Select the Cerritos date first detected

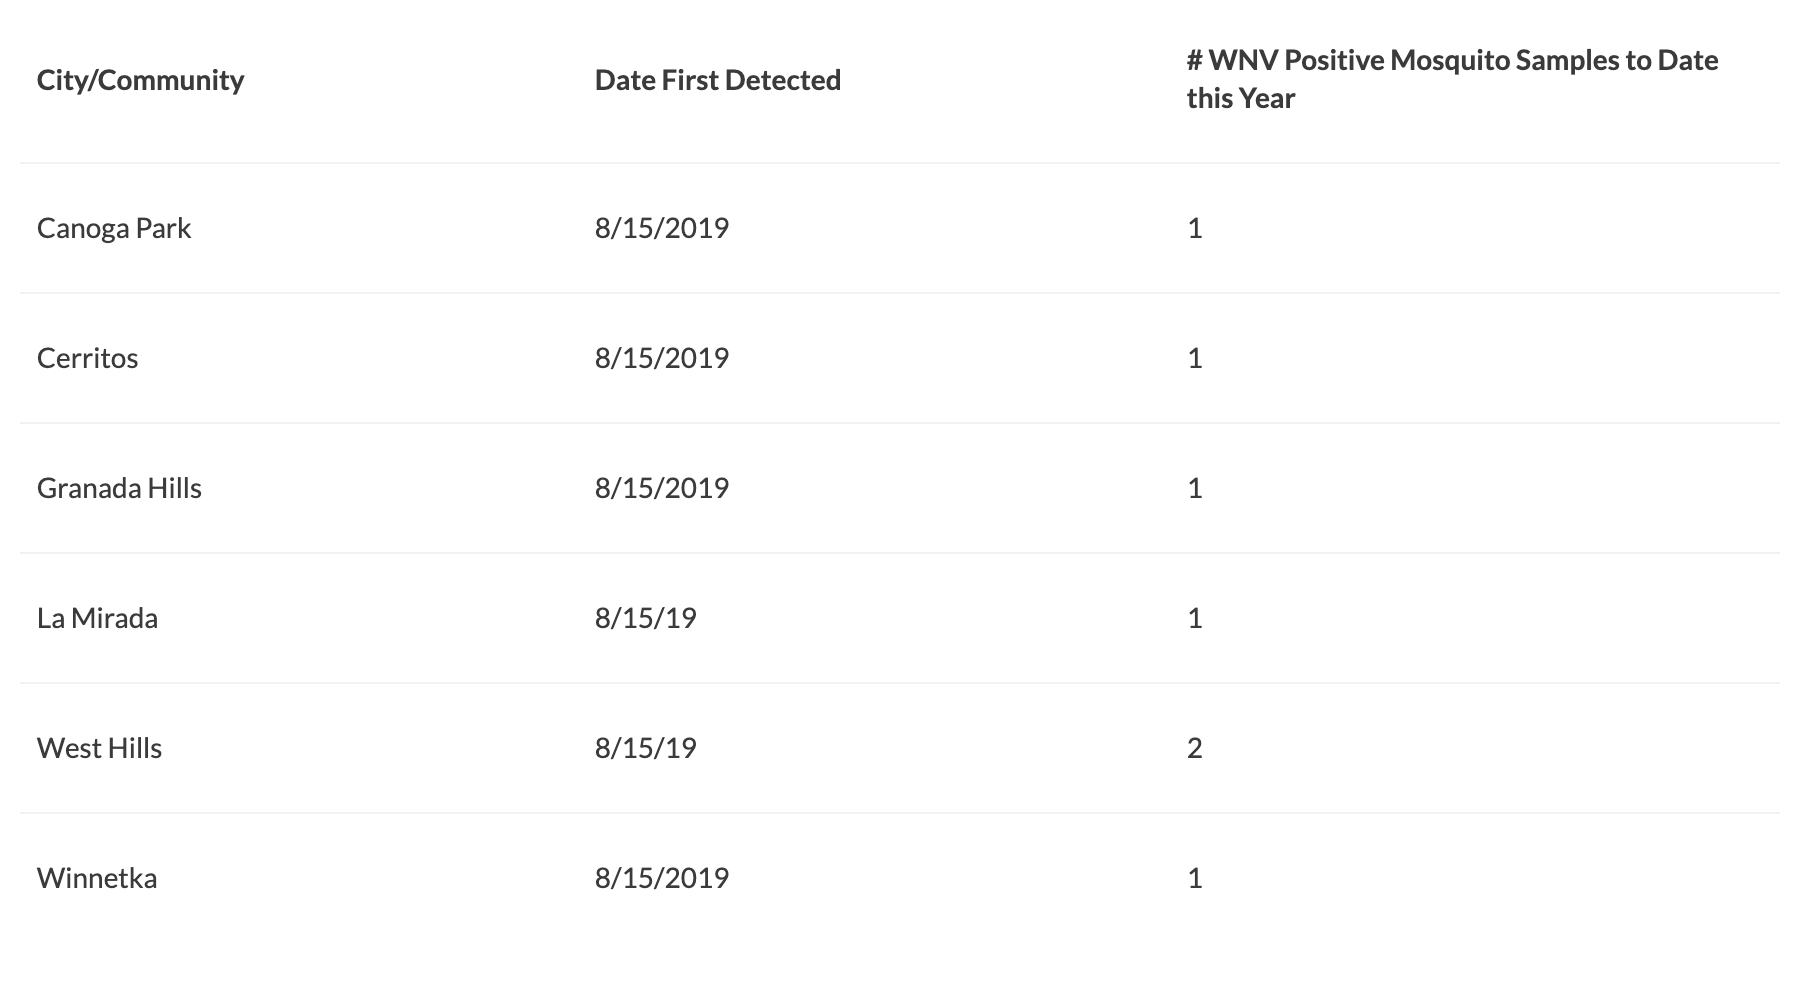coord(661,358)
